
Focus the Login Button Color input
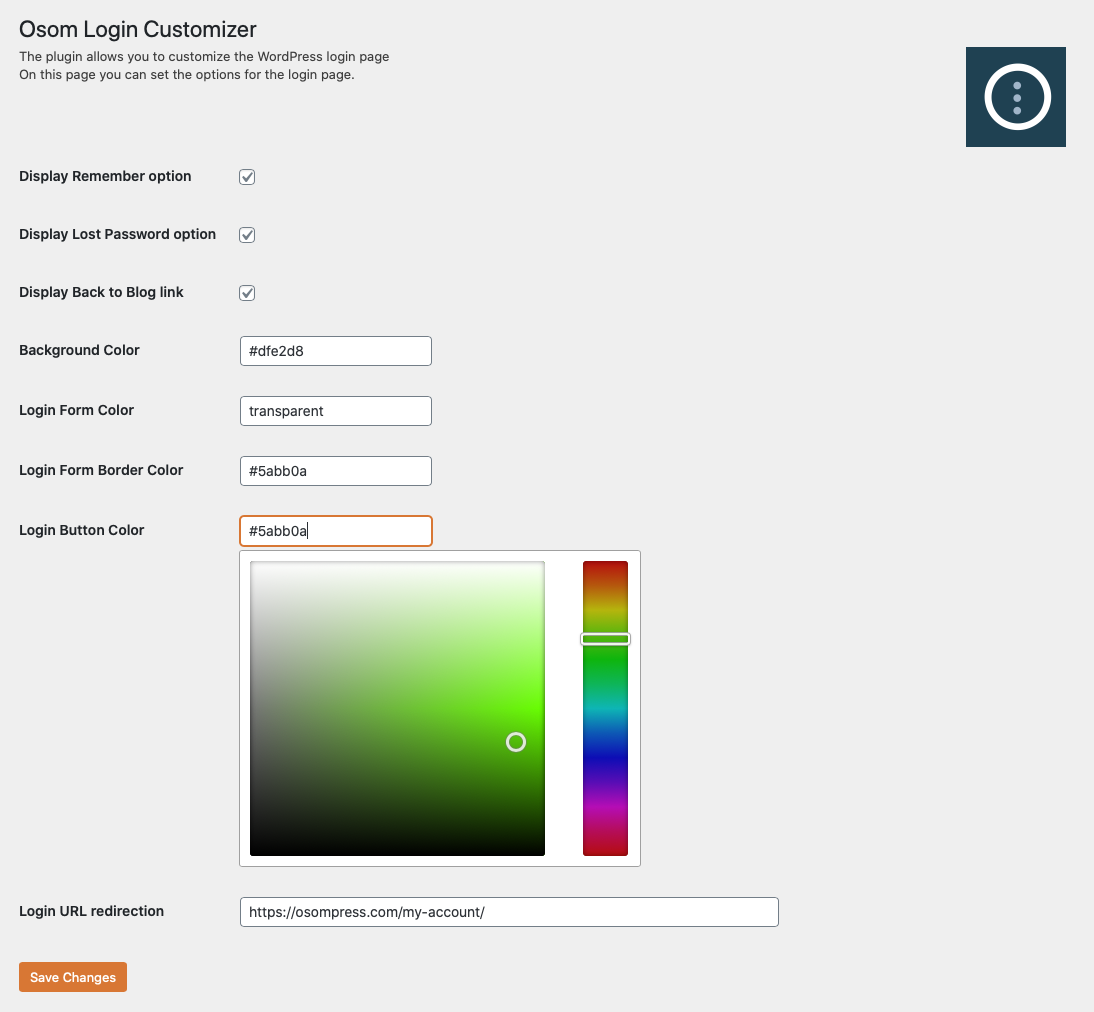click(335, 531)
